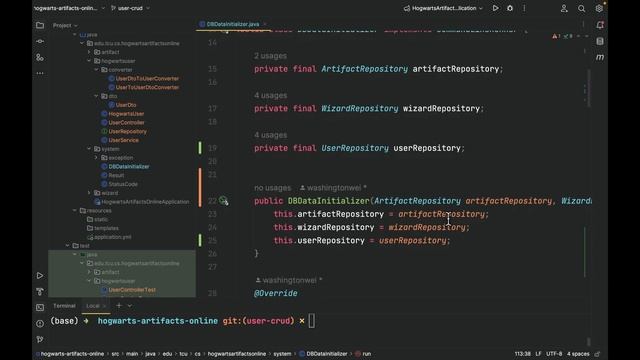
Task: Open Search Everywhere magnifier icon
Action: click(582, 8)
